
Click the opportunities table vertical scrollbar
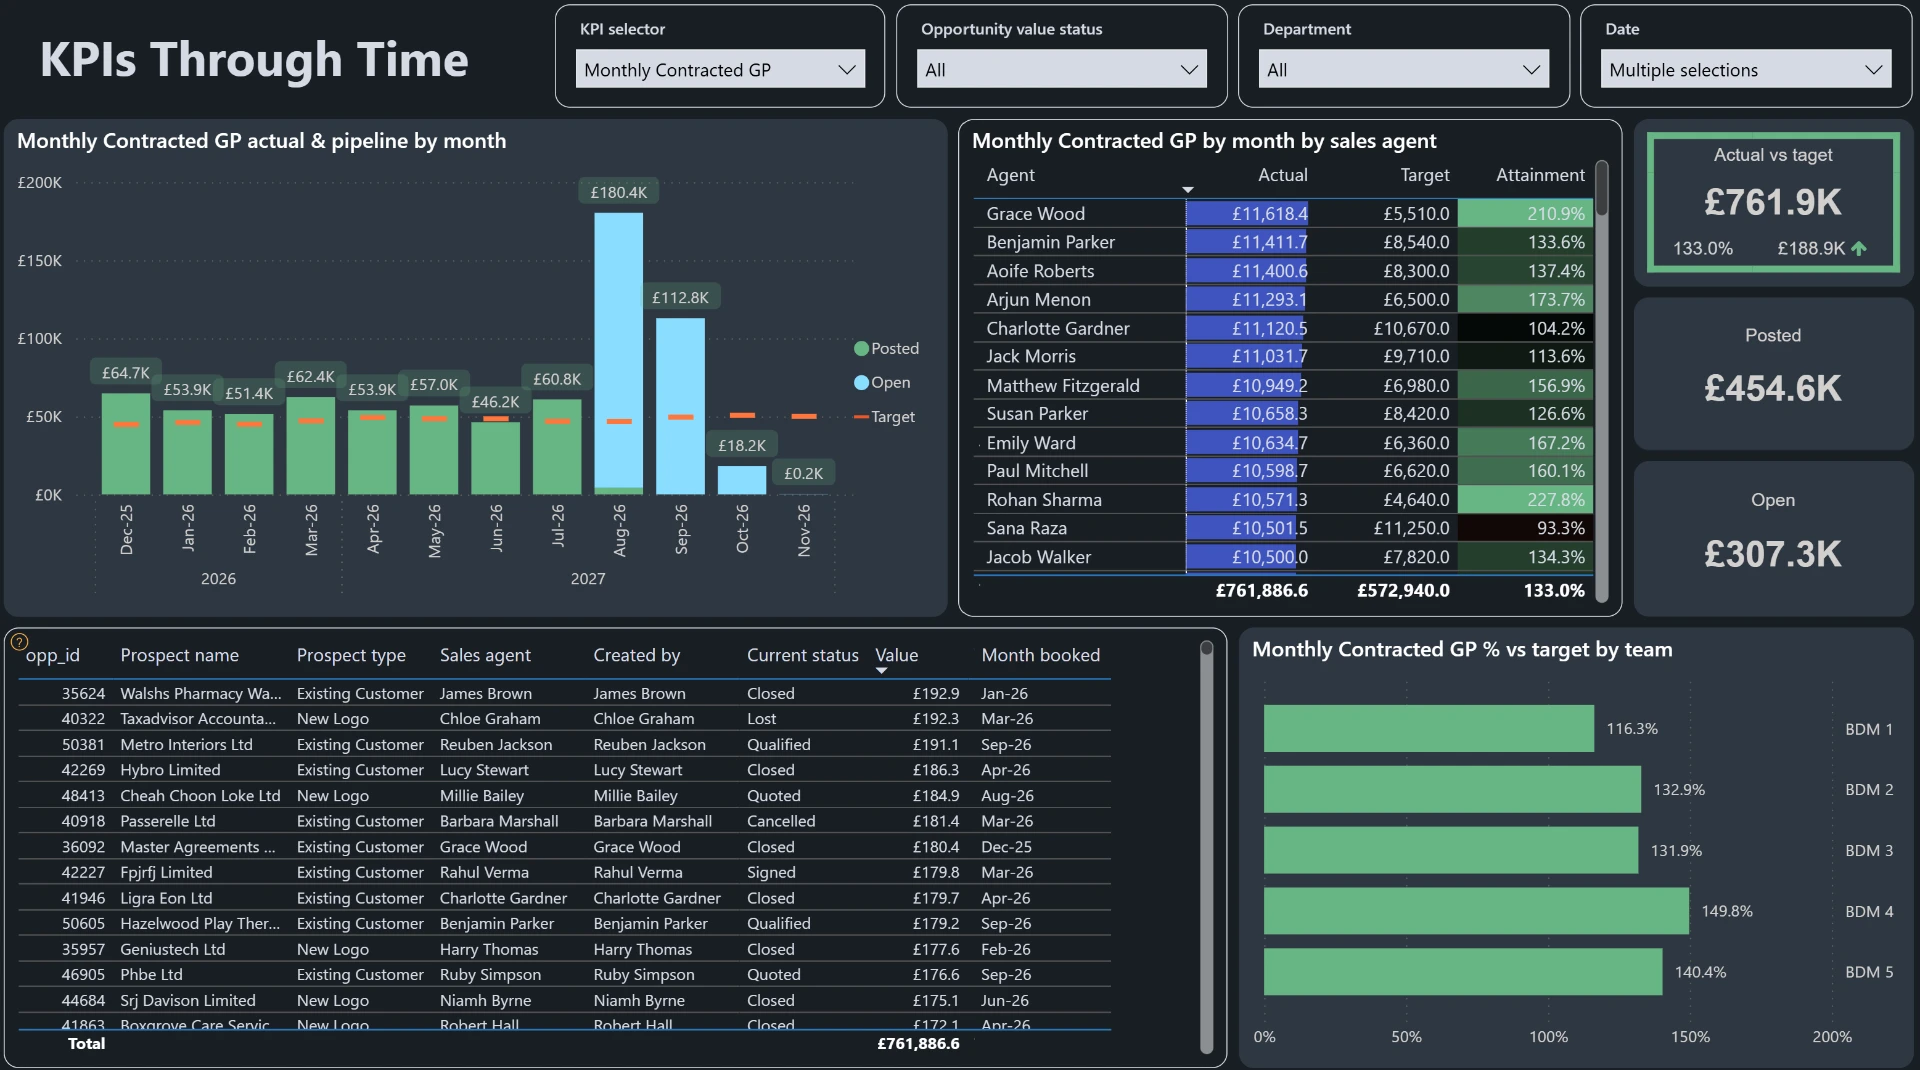point(1207,846)
